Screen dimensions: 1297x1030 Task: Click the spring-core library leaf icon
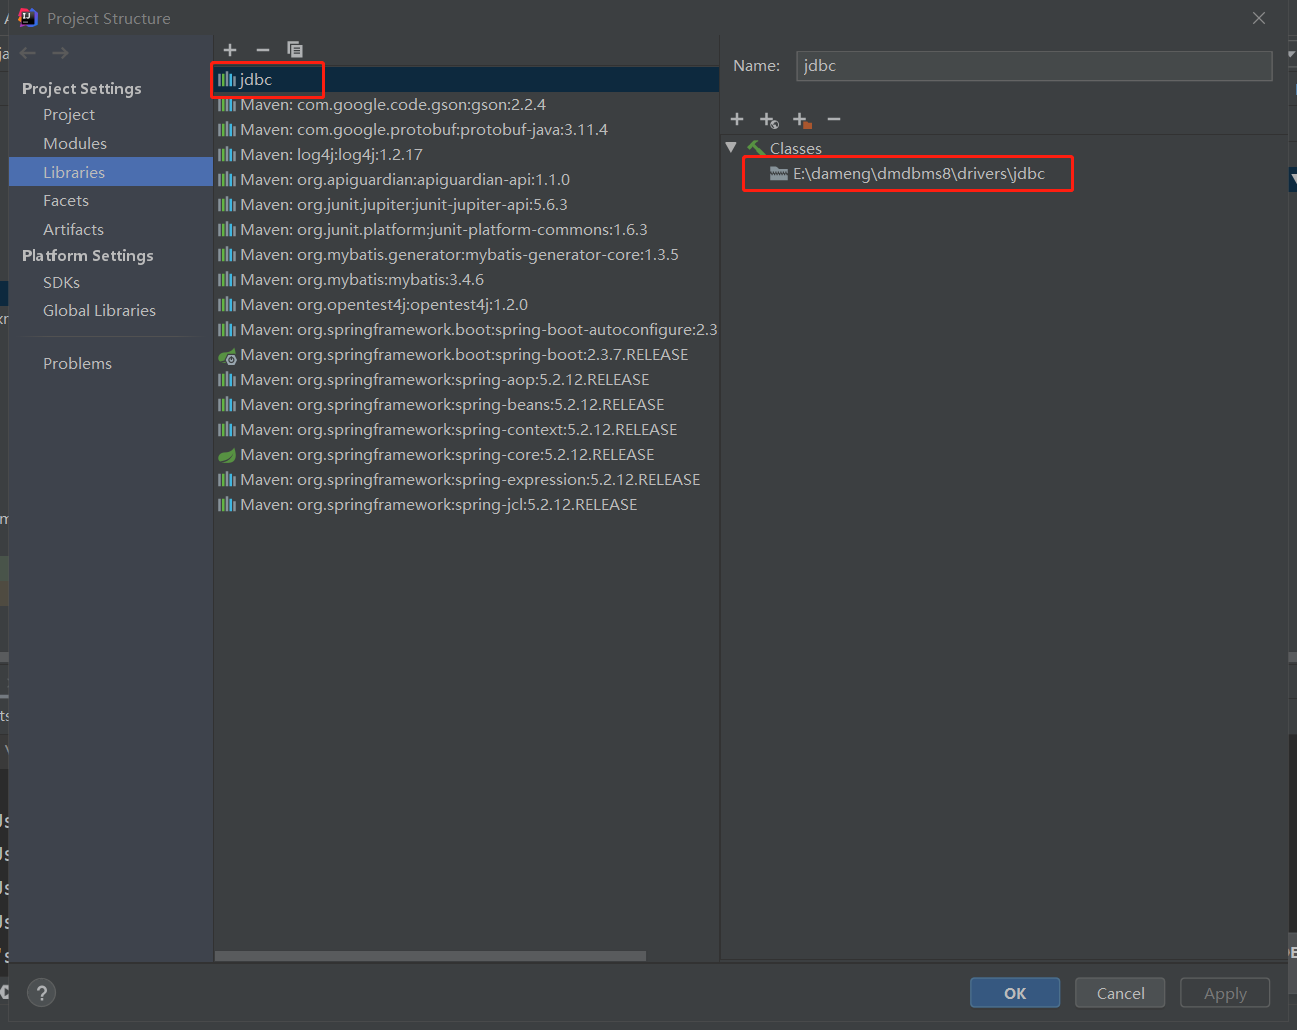point(227,455)
